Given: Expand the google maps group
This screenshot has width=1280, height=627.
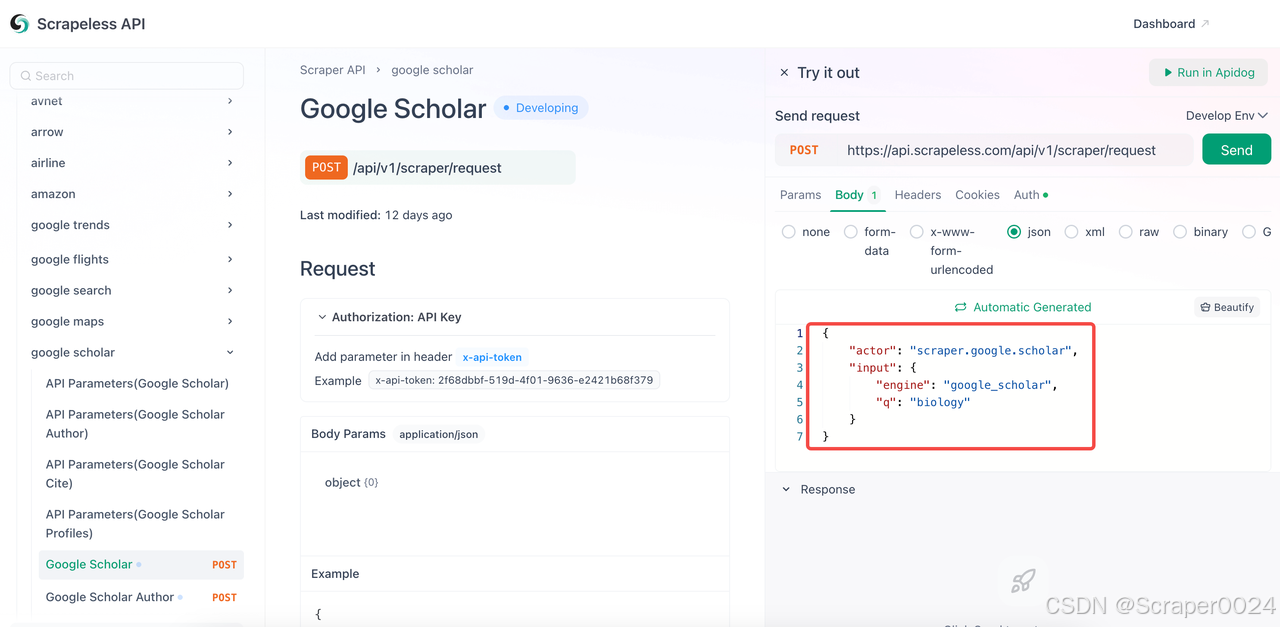Looking at the screenshot, I should click(x=230, y=321).
